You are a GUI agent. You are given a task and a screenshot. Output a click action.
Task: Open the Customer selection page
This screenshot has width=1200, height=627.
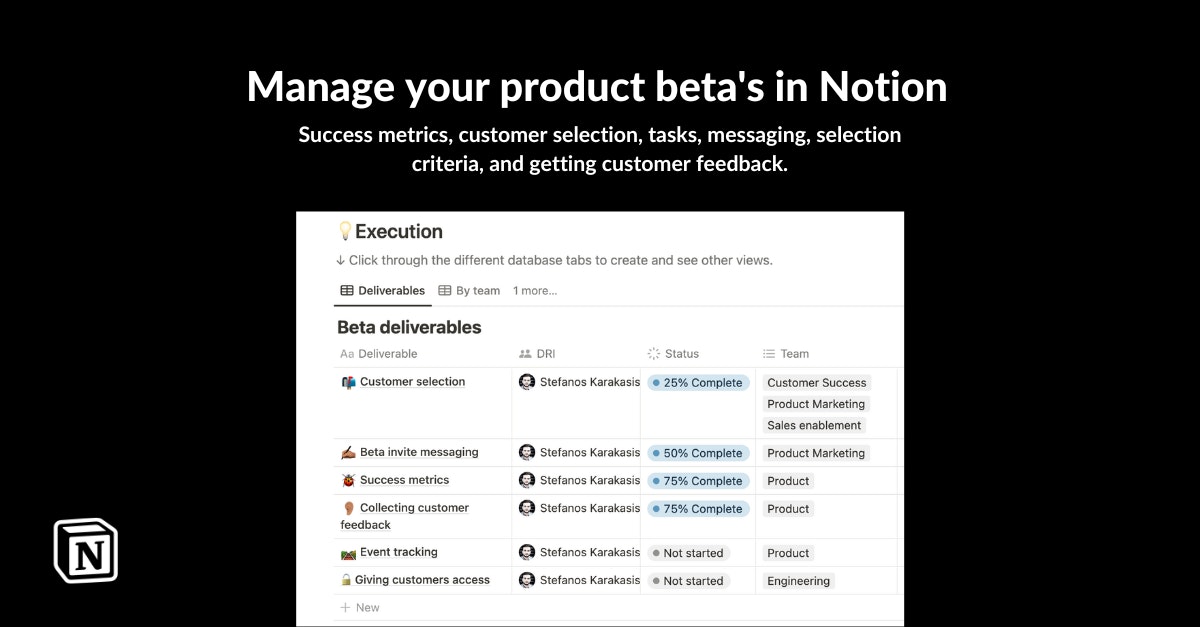[x=412, y=382]
